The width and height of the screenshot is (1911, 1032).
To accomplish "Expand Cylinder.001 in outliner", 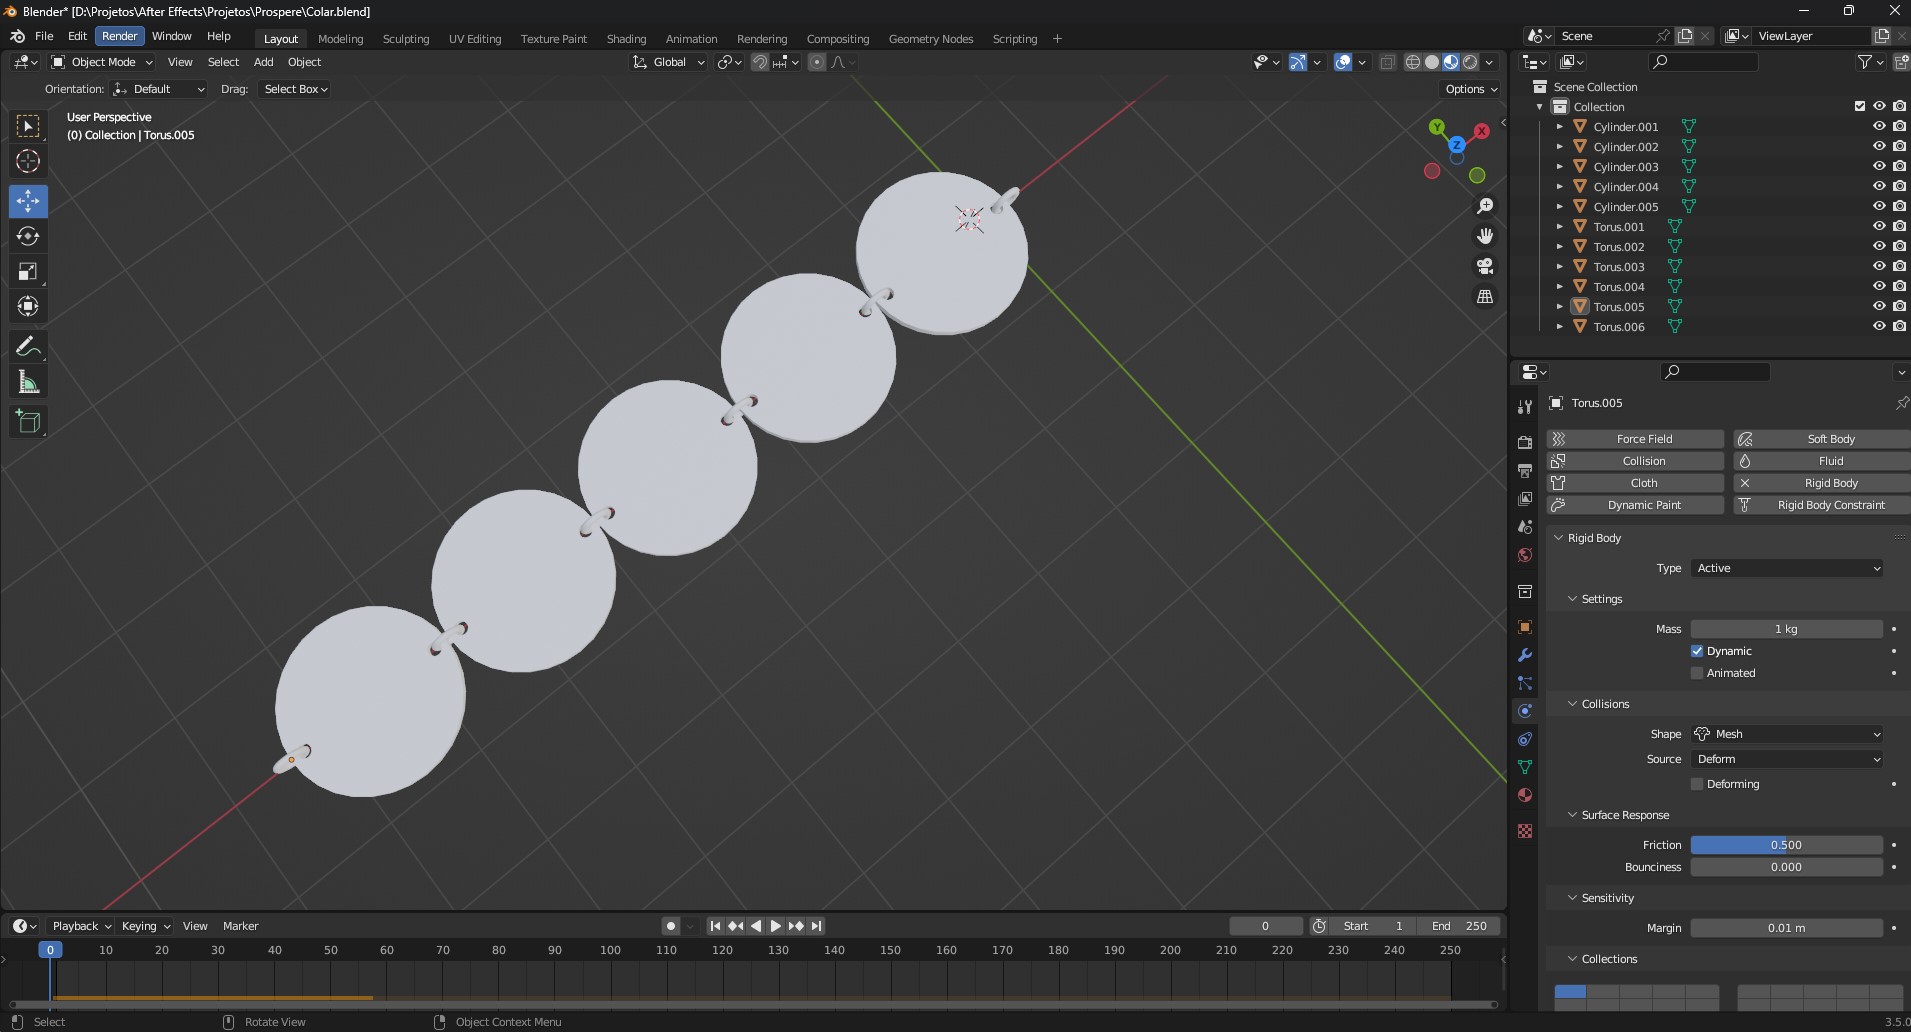I will tap(1559, 127).
